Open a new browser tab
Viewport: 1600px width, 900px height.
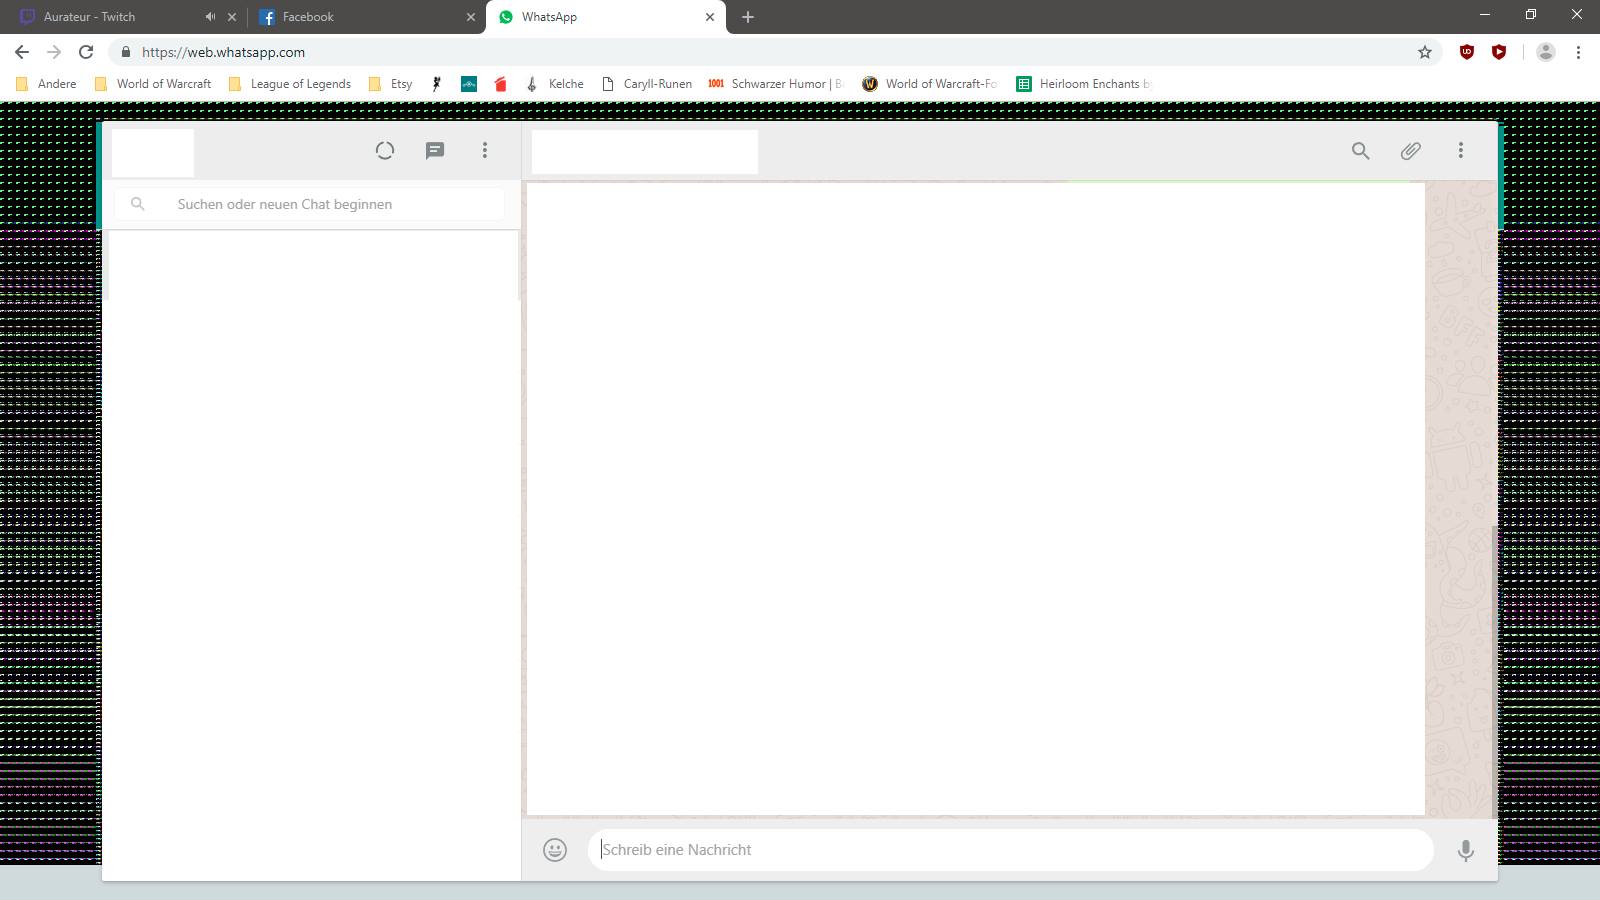pos(748,17)
